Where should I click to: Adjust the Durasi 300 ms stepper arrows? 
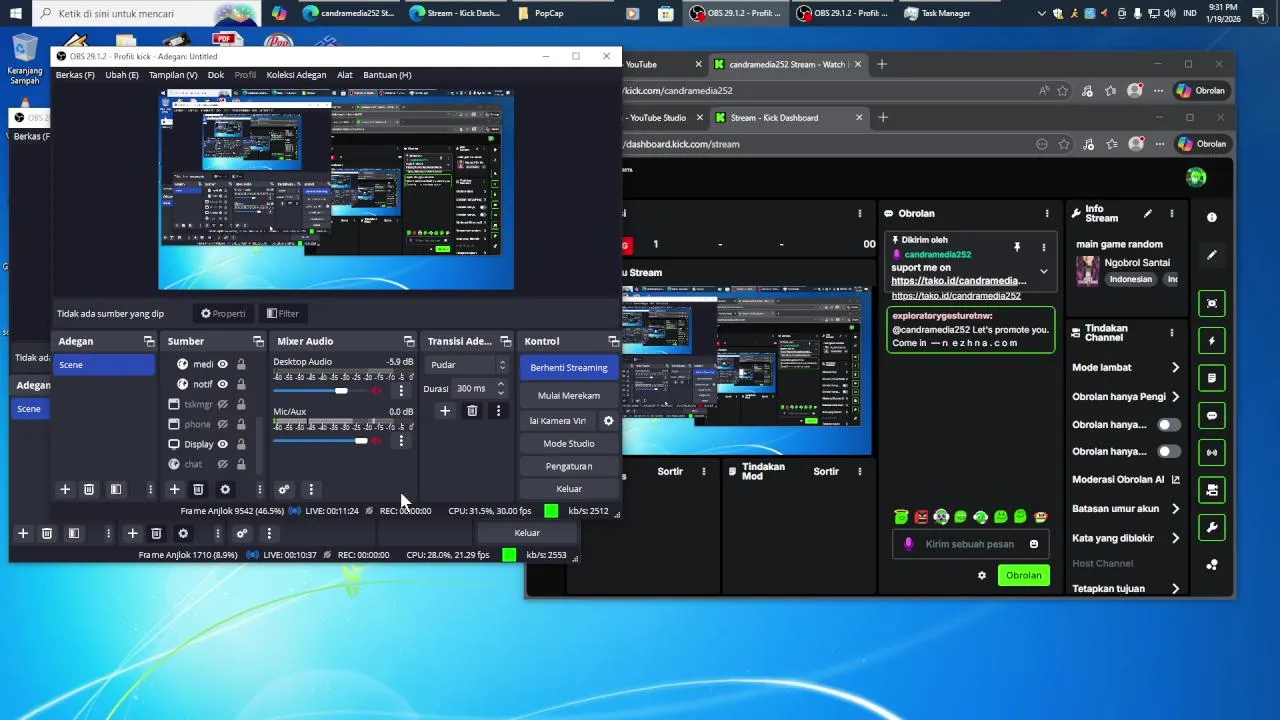tap(501, 388)
